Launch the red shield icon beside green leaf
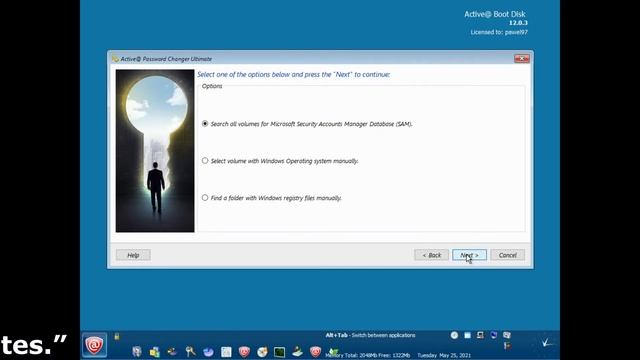Viewport: 640px width, 360px height. coord(315,351)
